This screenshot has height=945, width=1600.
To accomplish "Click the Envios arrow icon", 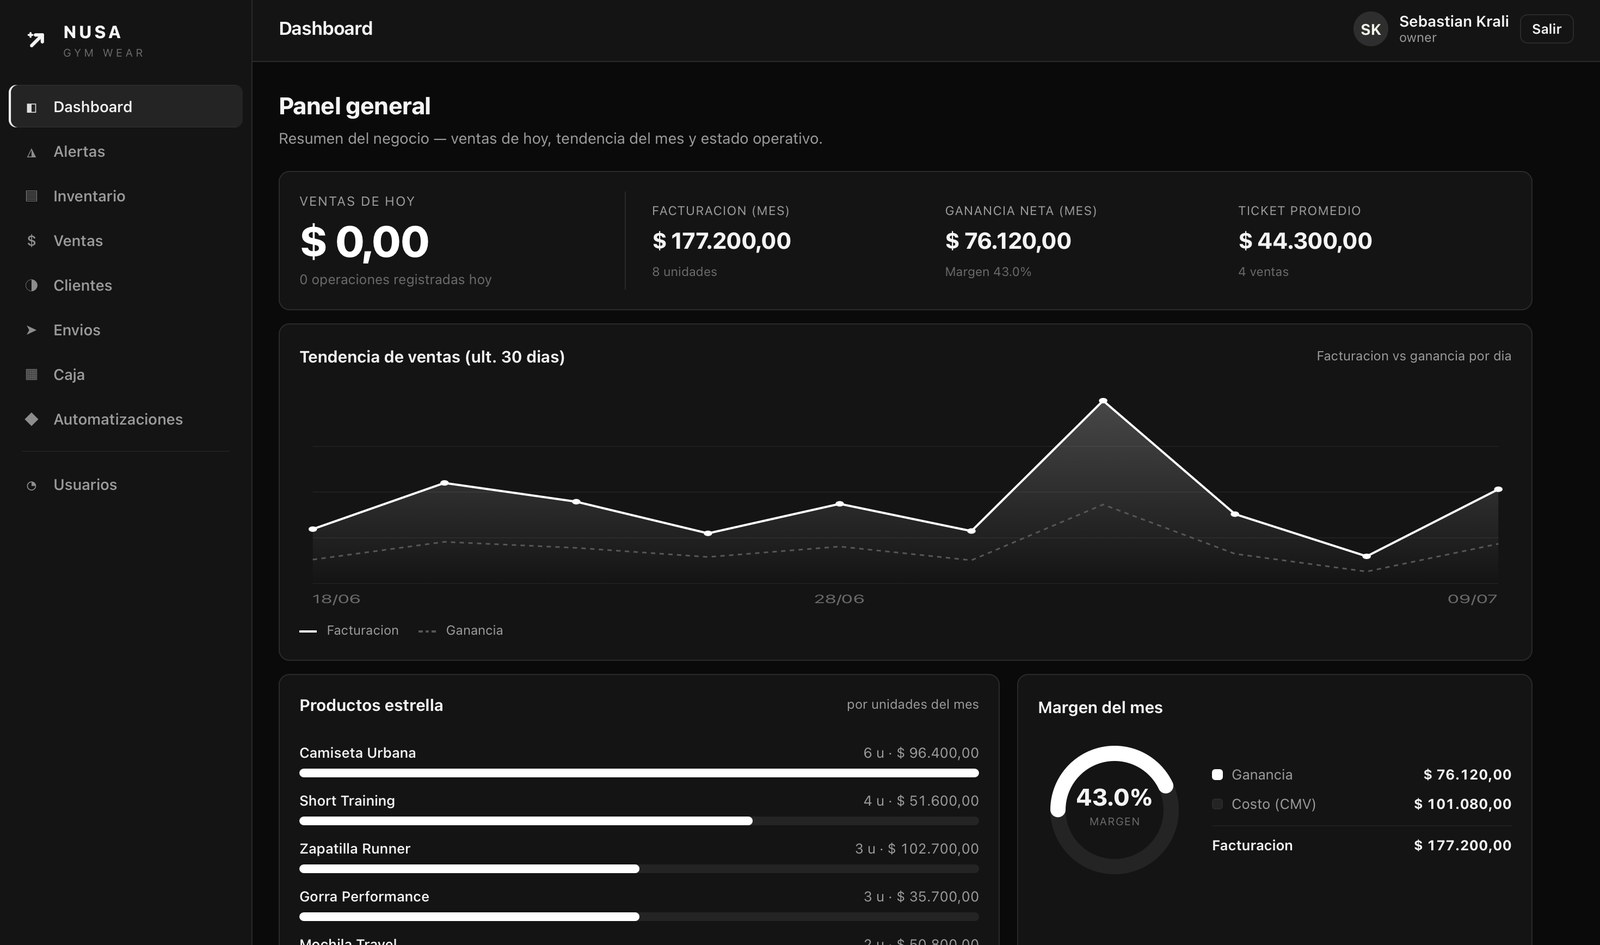I will point(31,330).
